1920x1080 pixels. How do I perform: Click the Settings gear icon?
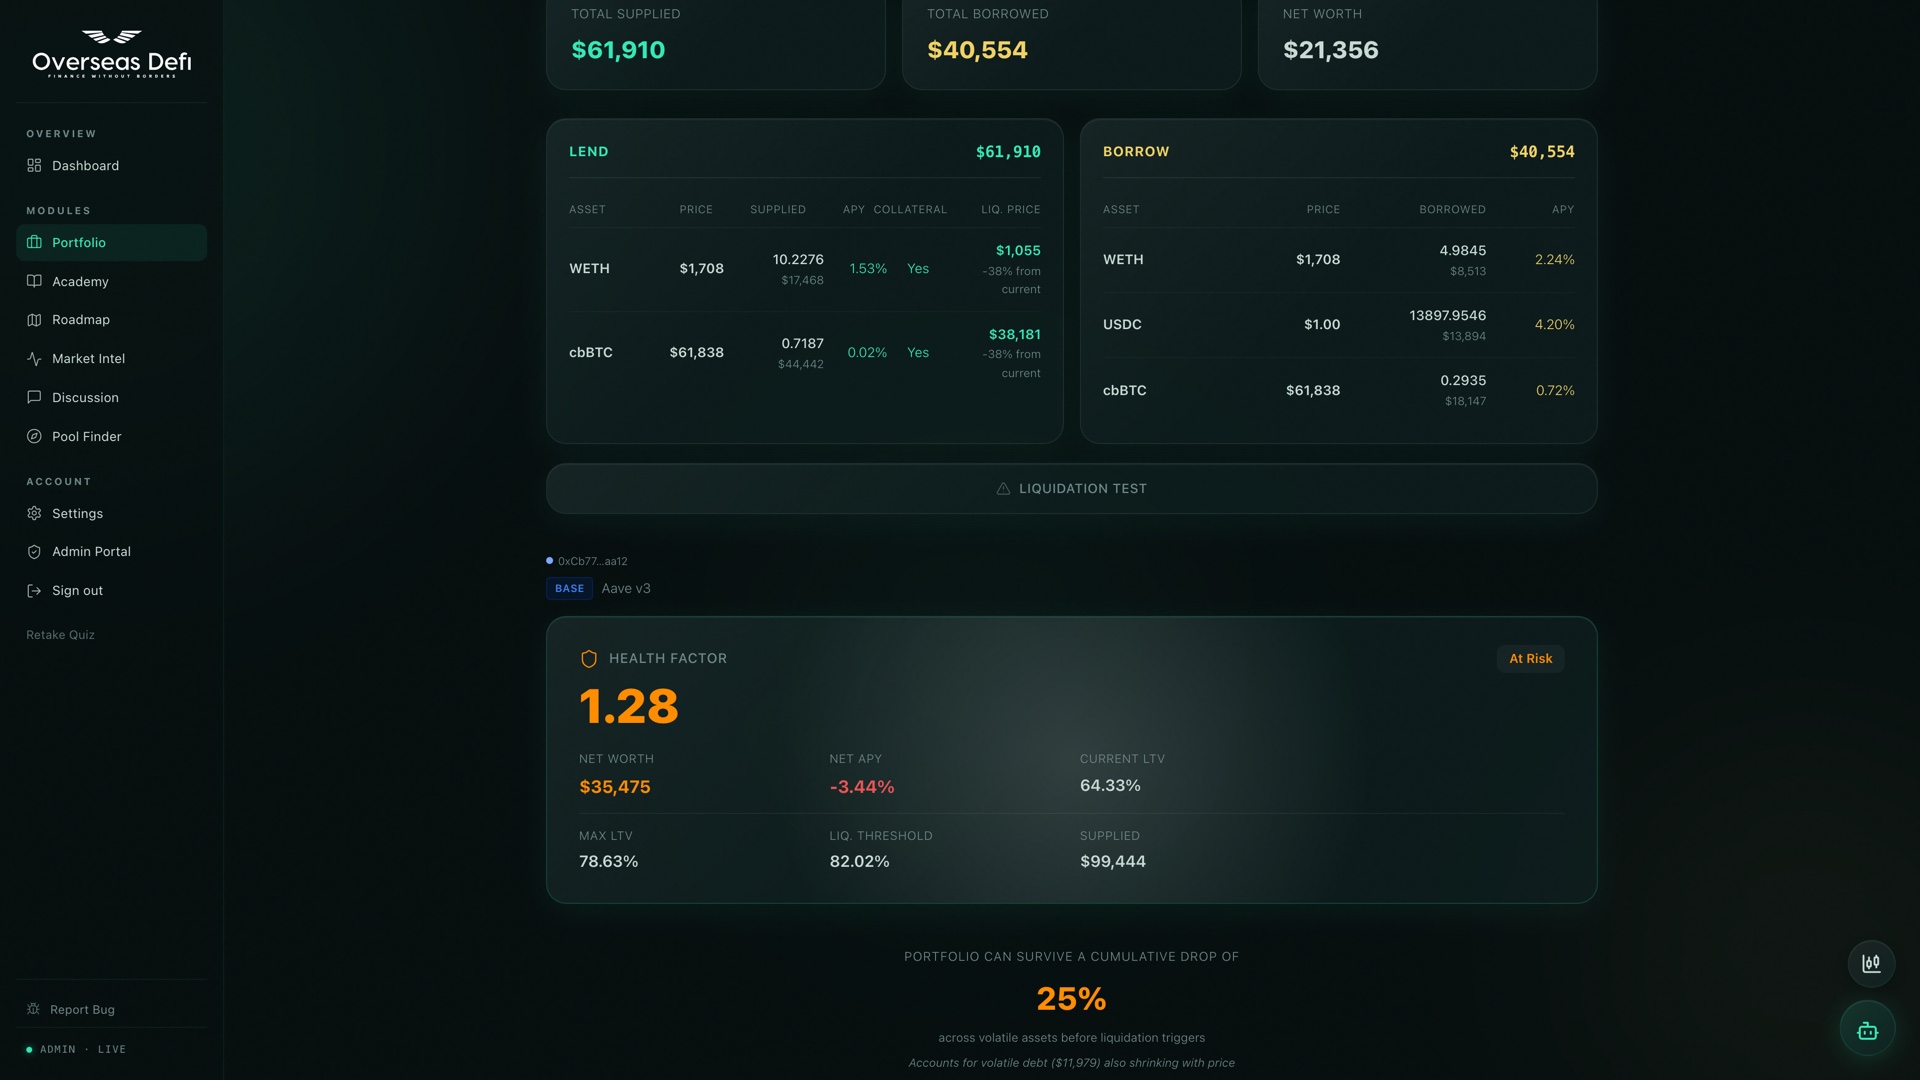click(x=34, y=514)
